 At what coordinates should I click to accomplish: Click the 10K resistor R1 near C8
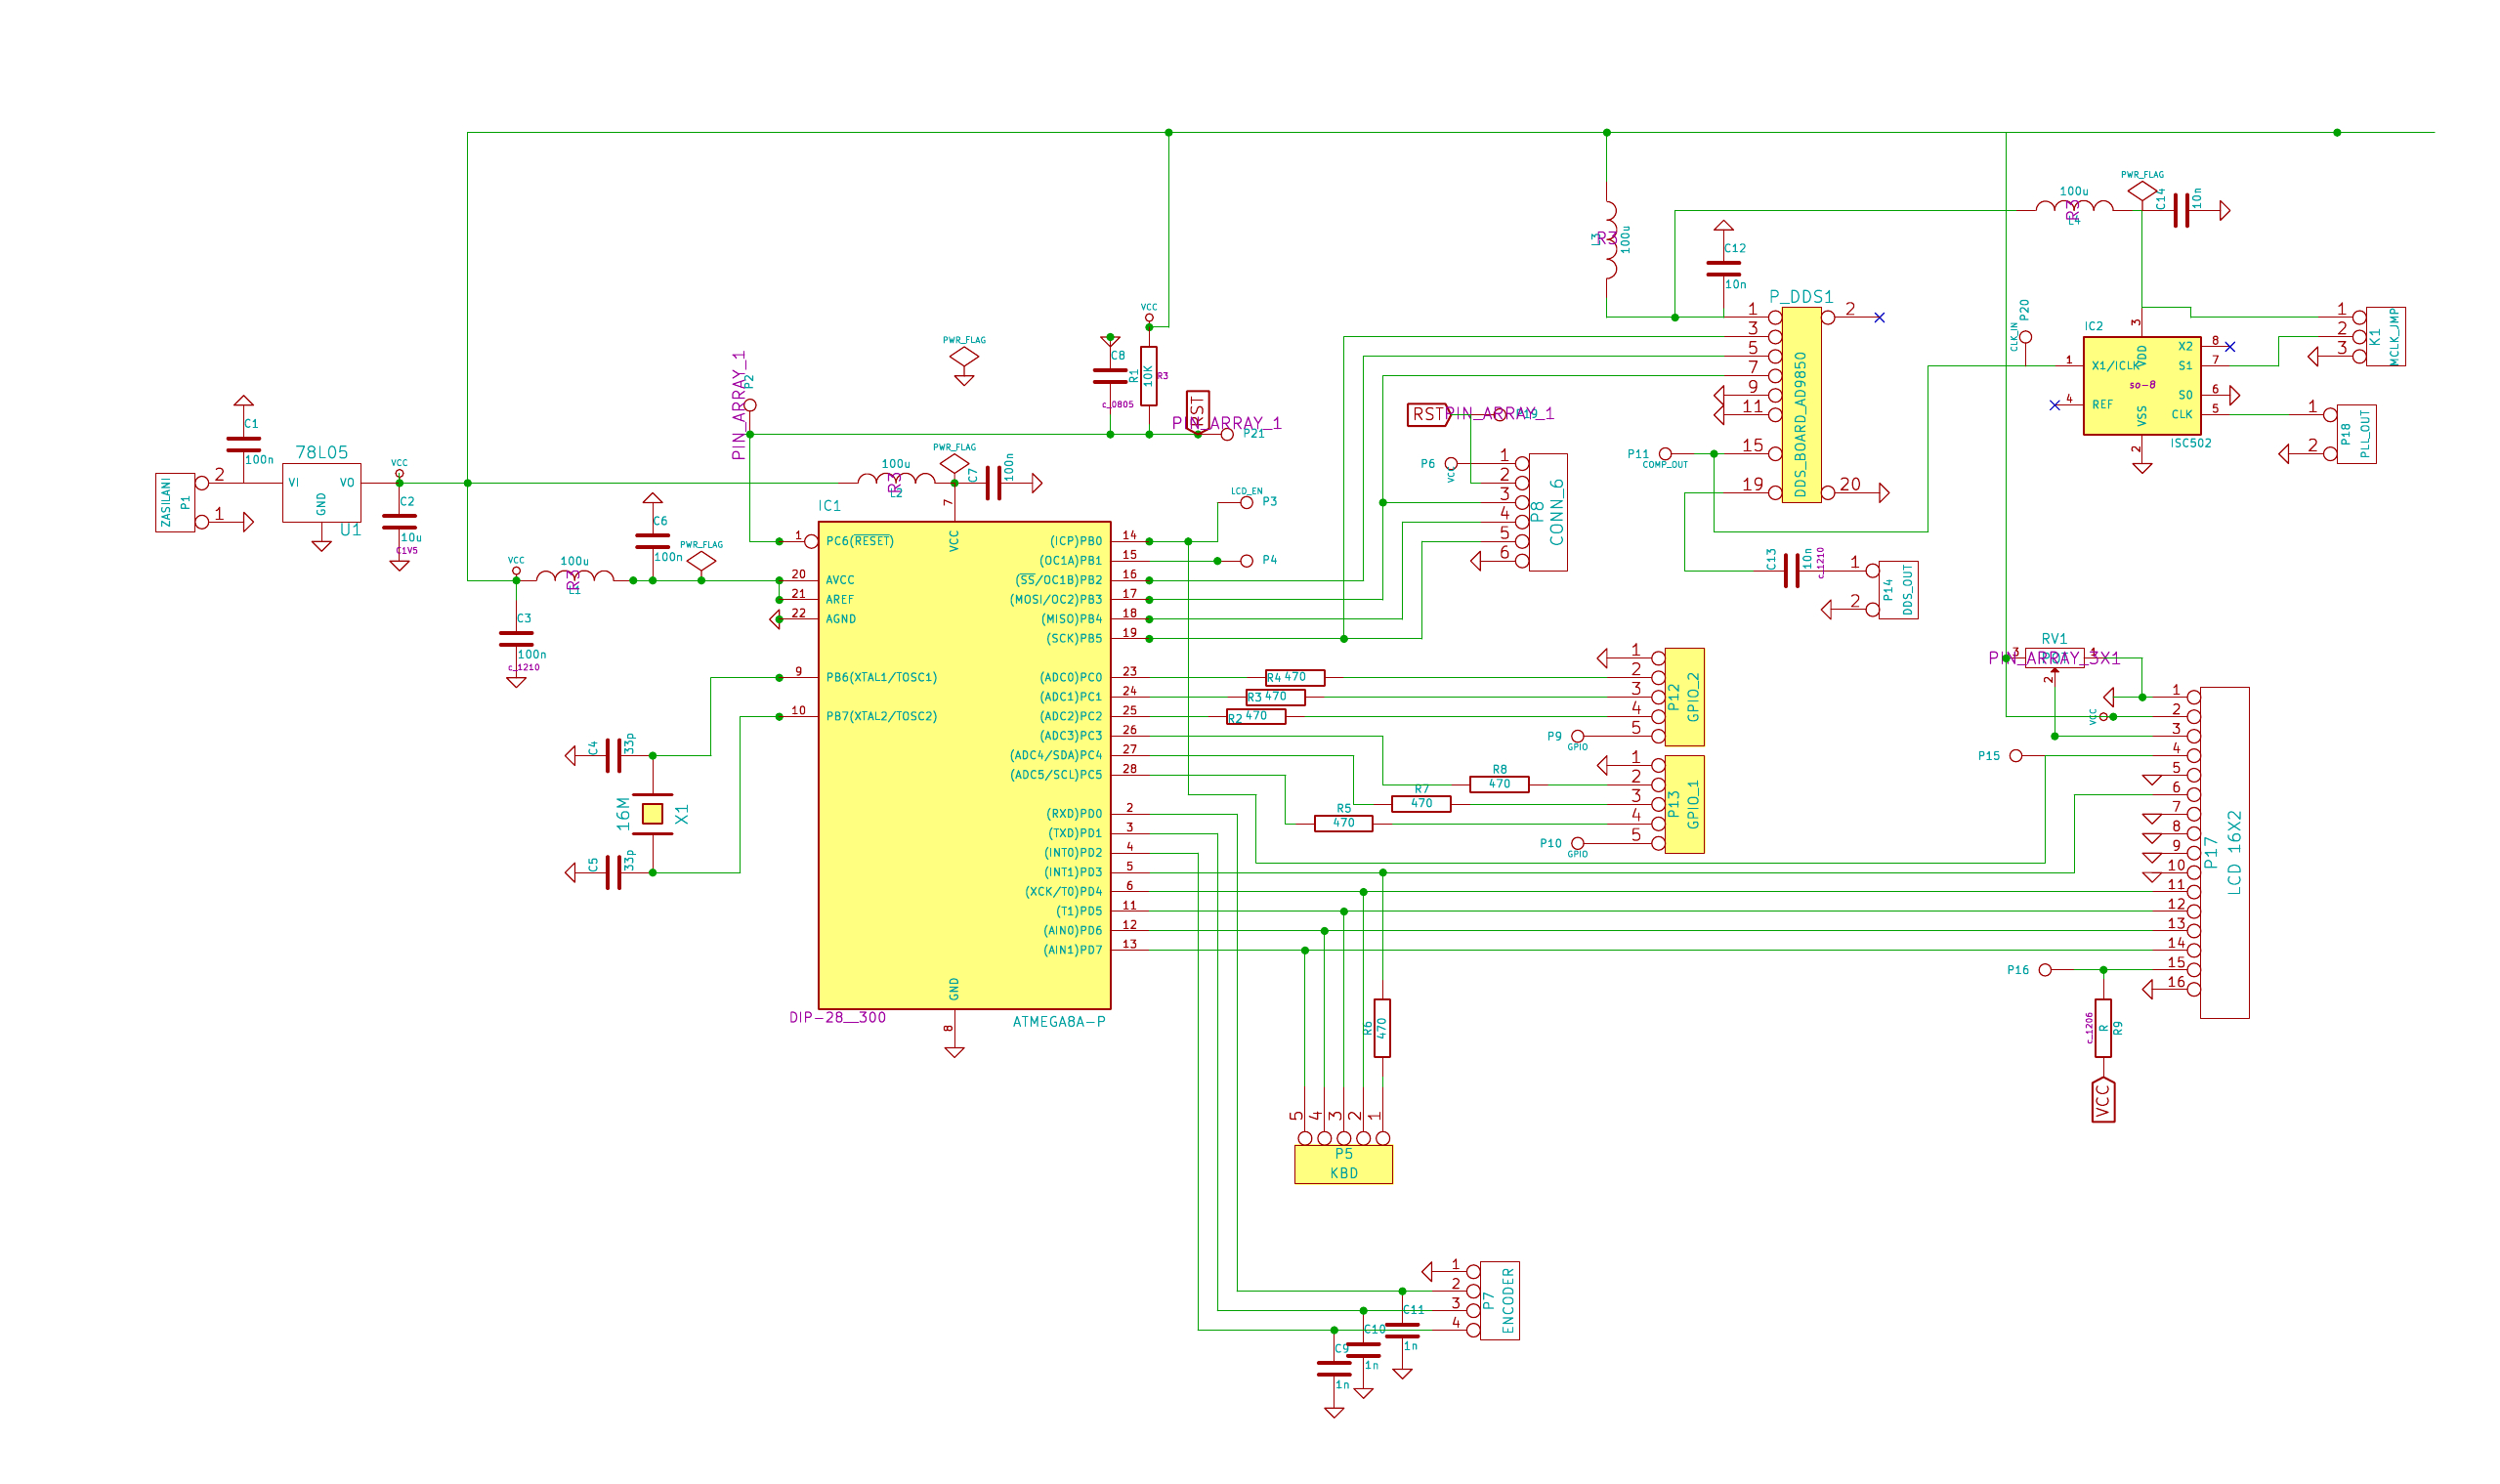[x=1148, y=375]
